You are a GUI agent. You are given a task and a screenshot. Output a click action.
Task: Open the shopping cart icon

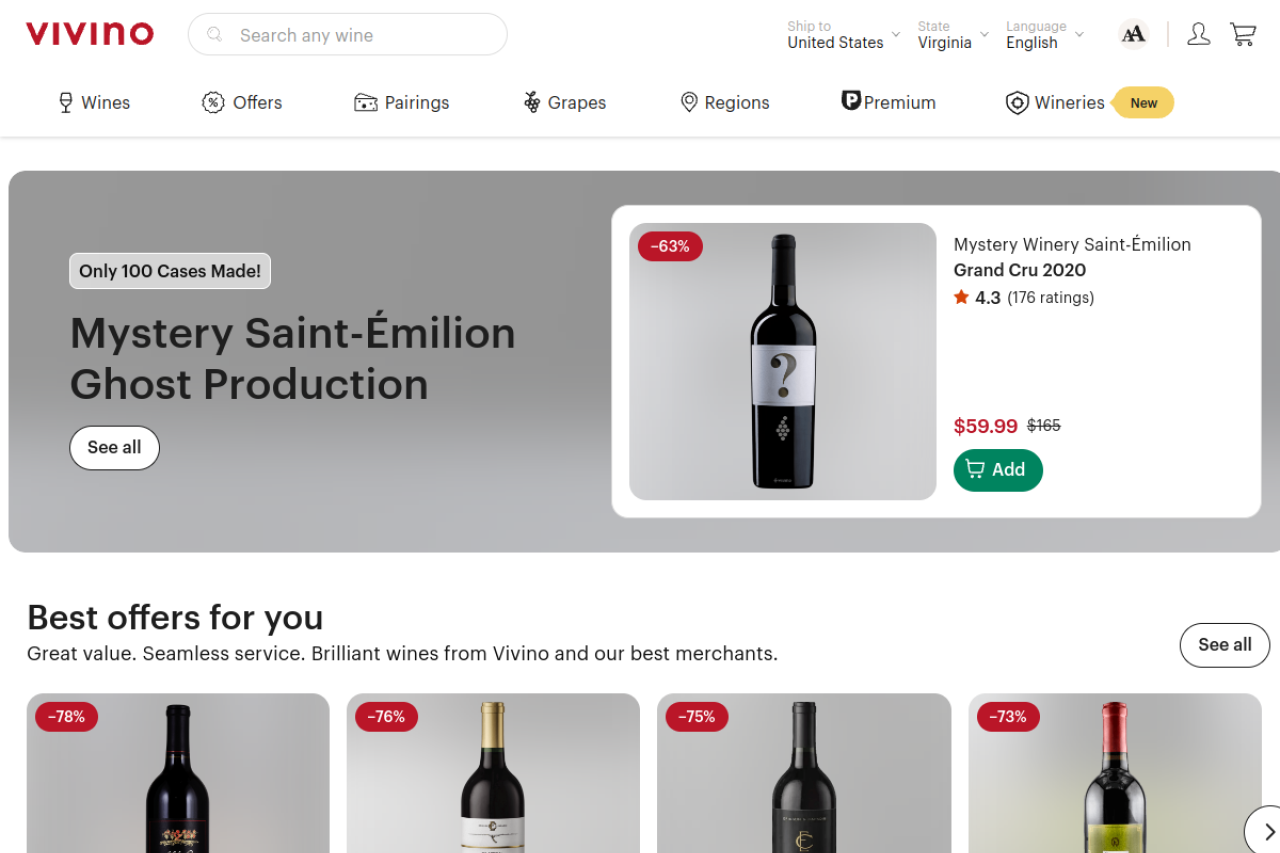1243,34
